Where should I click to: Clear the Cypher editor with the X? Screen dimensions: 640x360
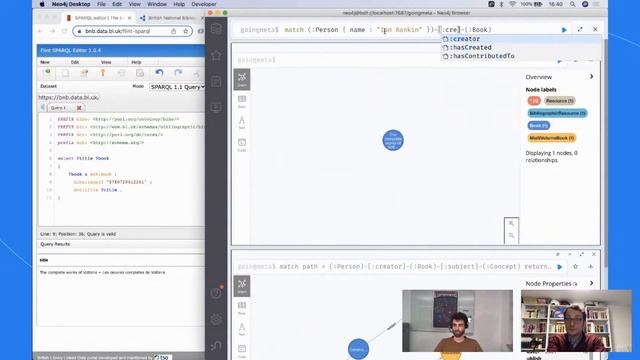(x=595, y=29)
